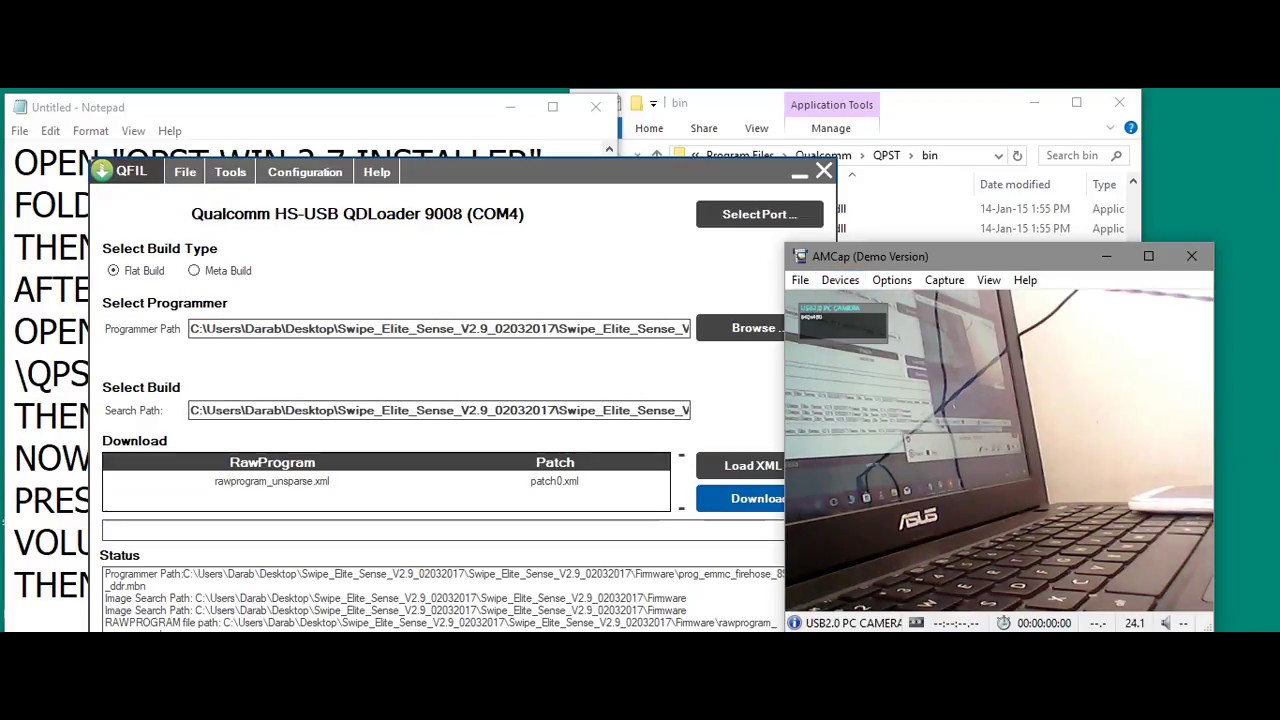Click the stopwatch icon in AMCap status bar

1003,623
